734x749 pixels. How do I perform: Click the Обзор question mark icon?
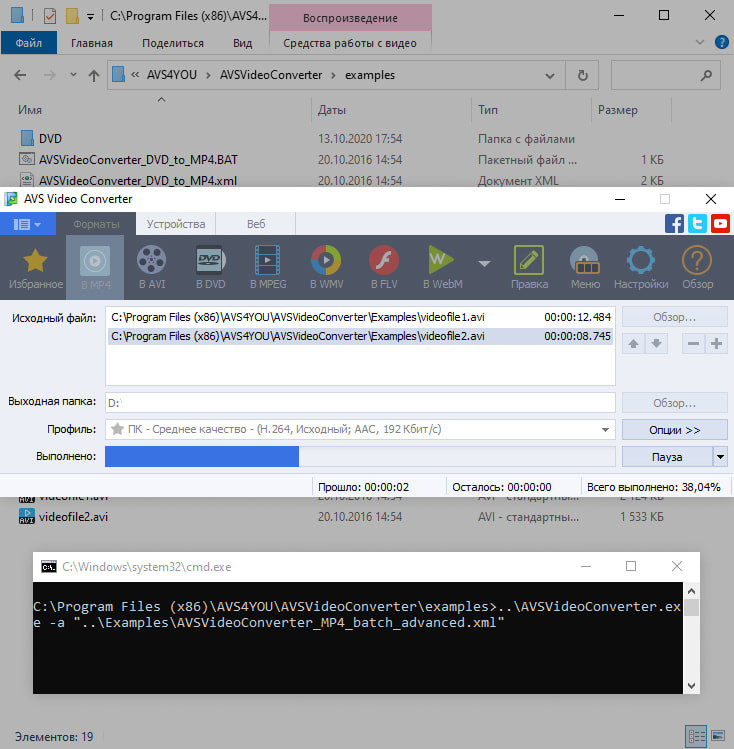click(x=697, y=268)
